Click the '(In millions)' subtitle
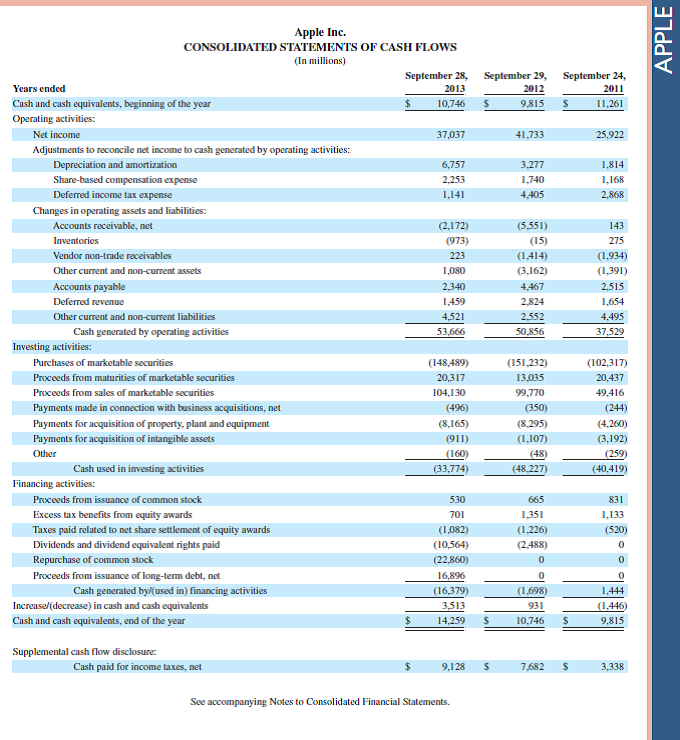The width and height of the screenshot is (680, 740). click(320, 61)
